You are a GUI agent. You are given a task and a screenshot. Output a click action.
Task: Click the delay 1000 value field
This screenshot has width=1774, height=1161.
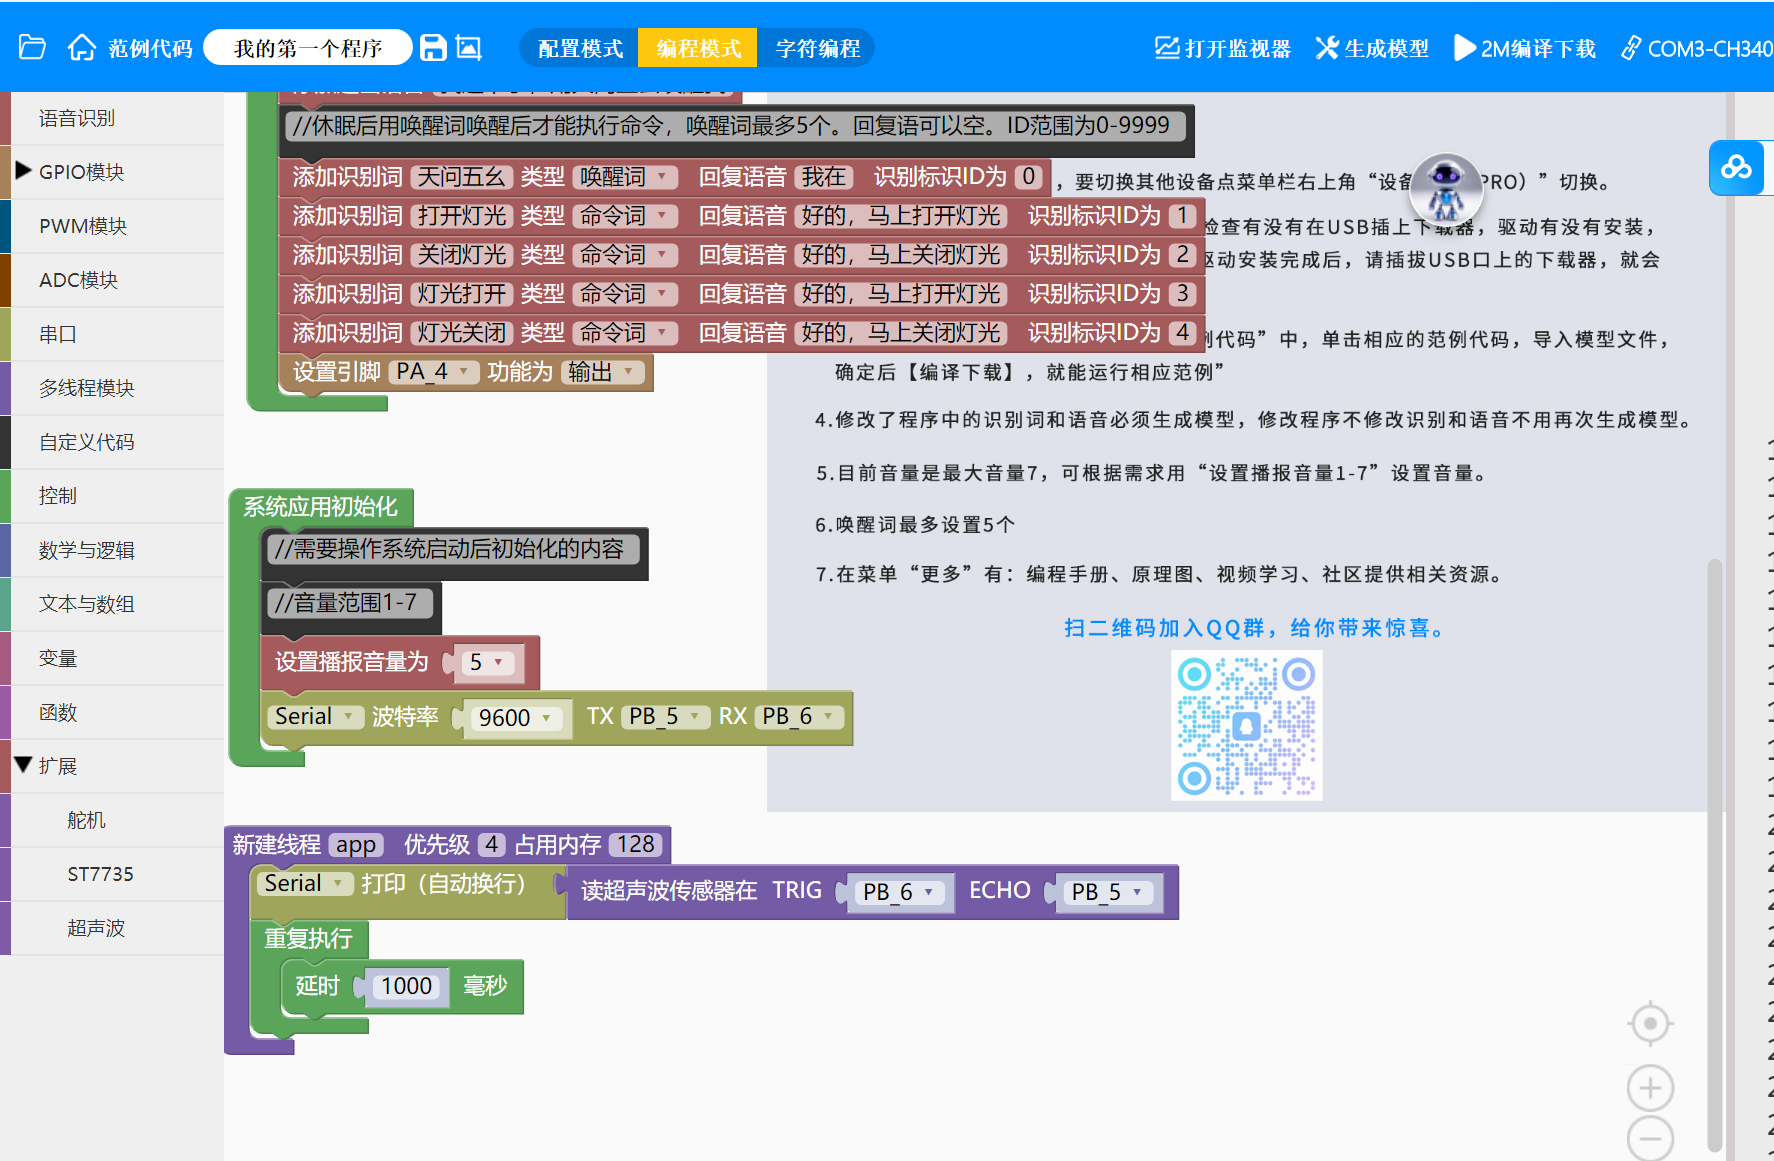click(406, 986)
